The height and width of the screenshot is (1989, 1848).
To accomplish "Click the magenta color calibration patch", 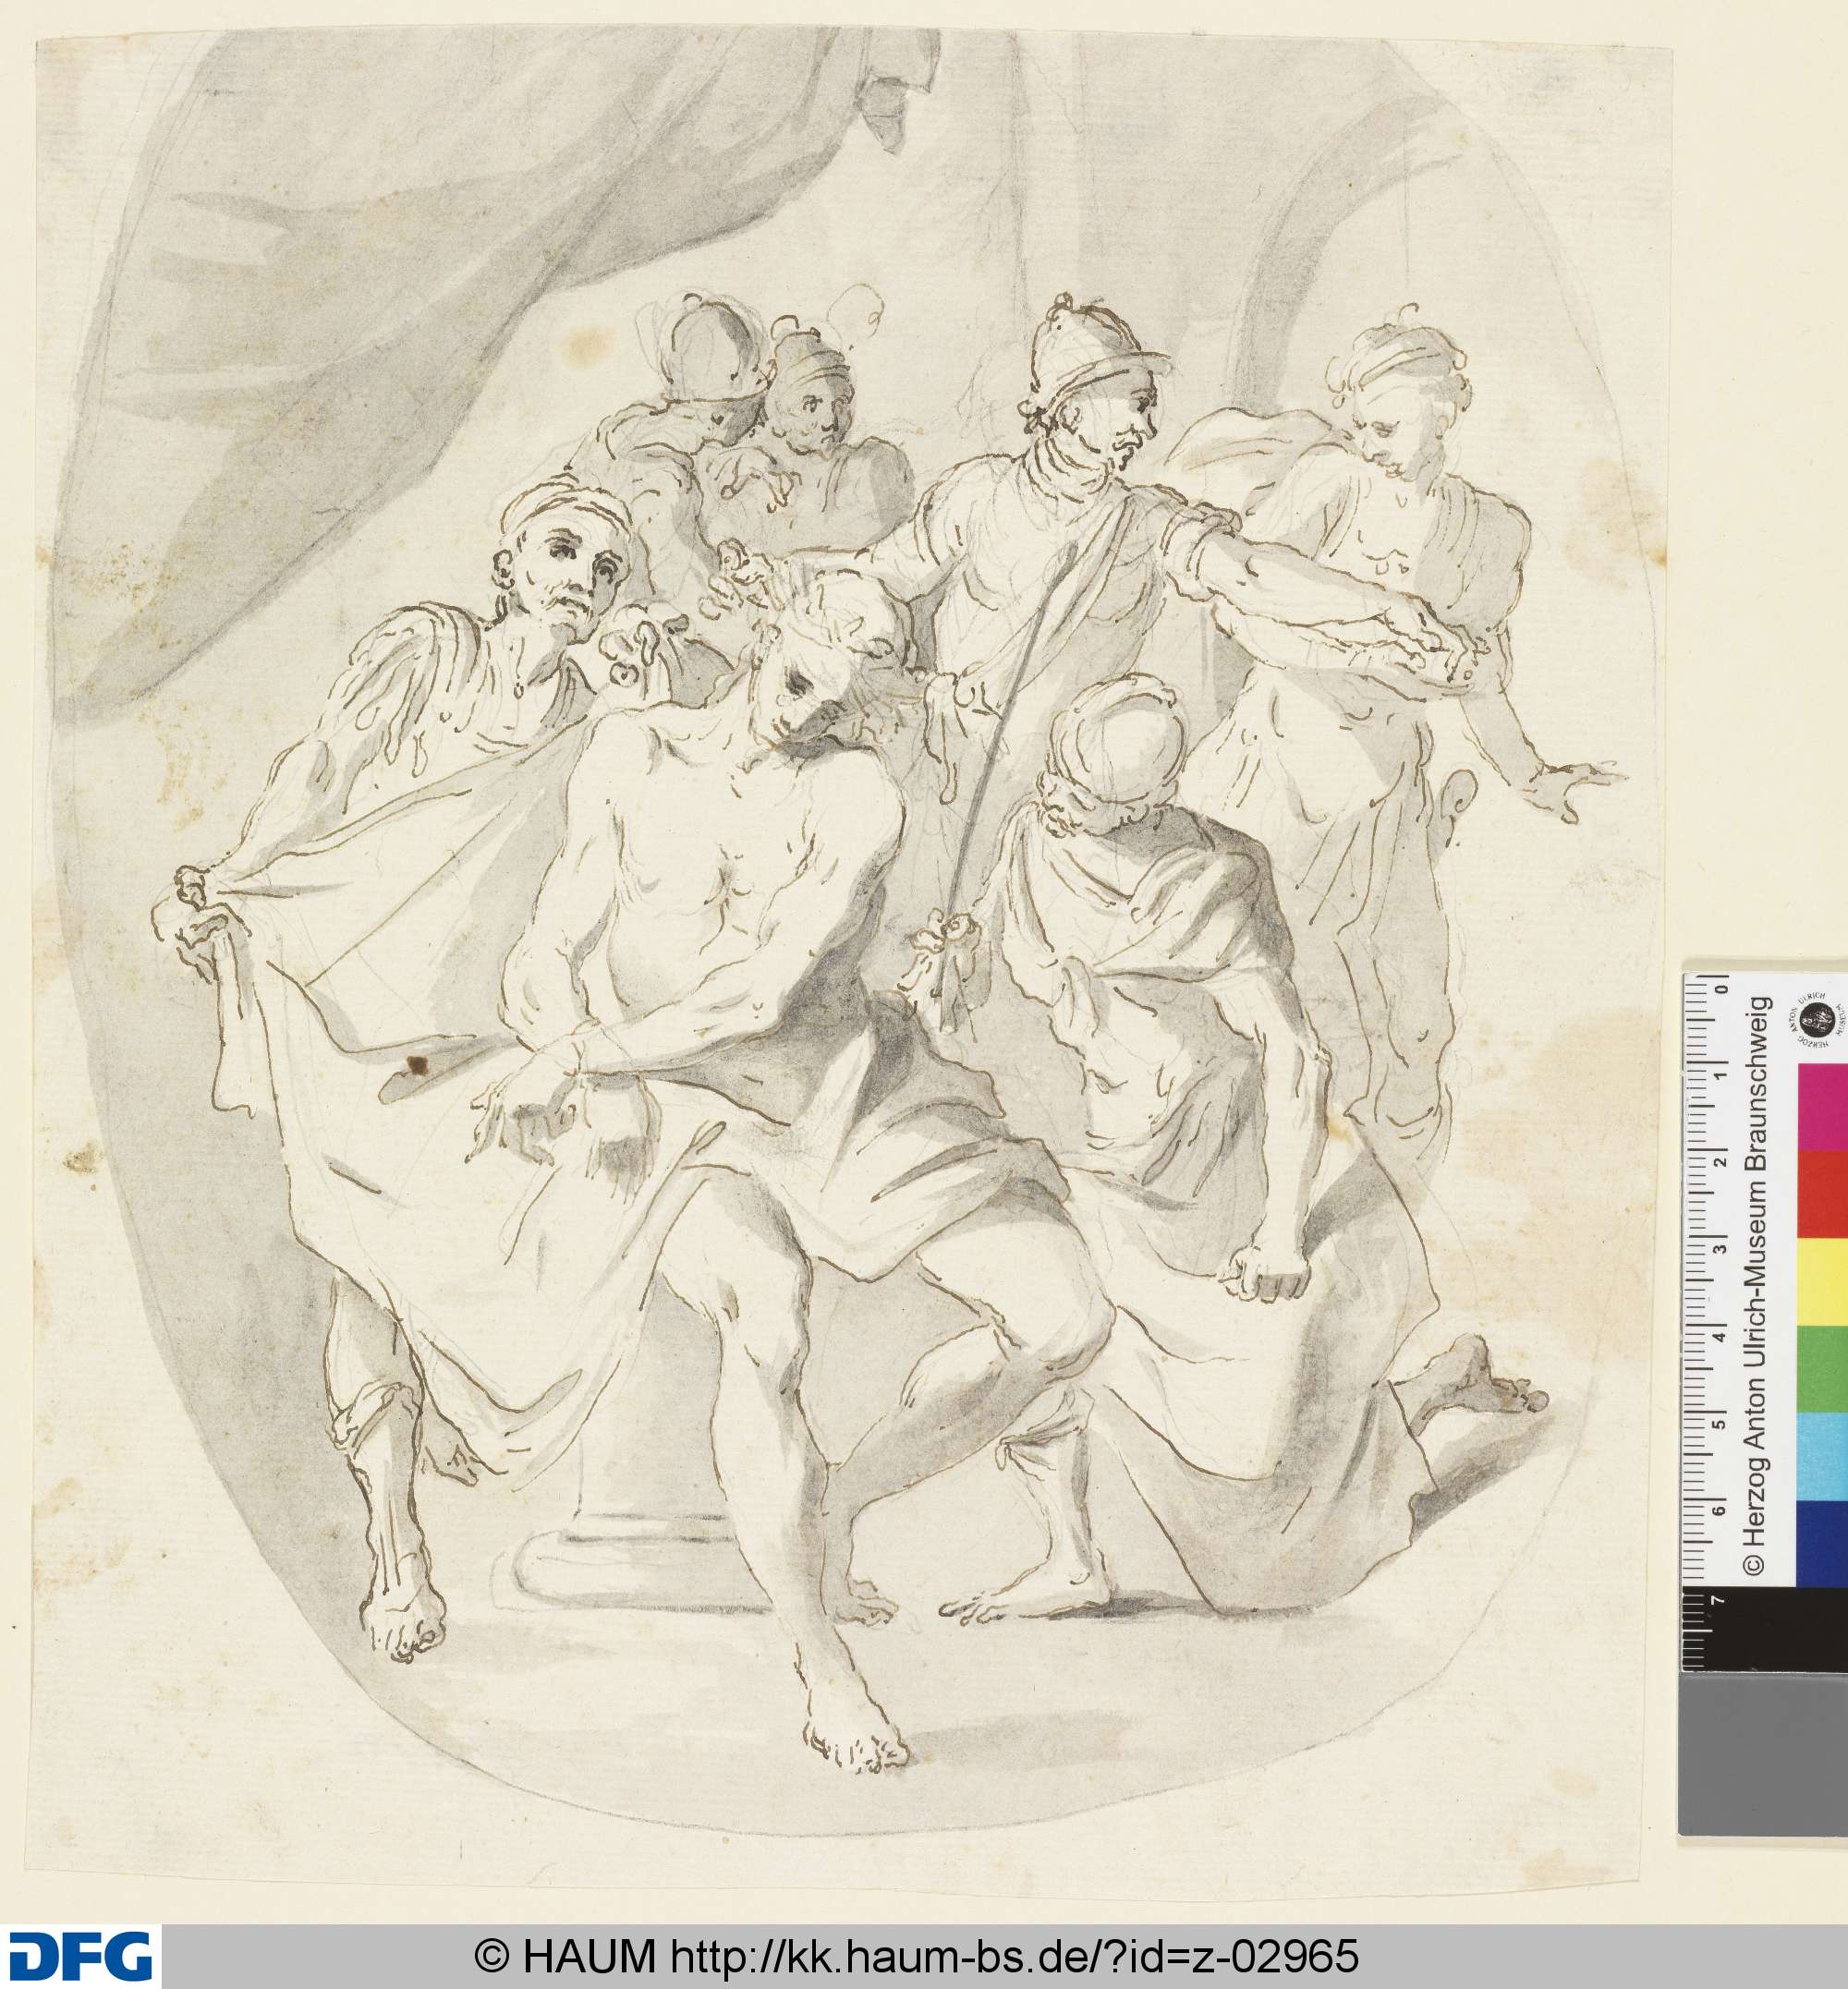I will click(x=1824, y=1106).
